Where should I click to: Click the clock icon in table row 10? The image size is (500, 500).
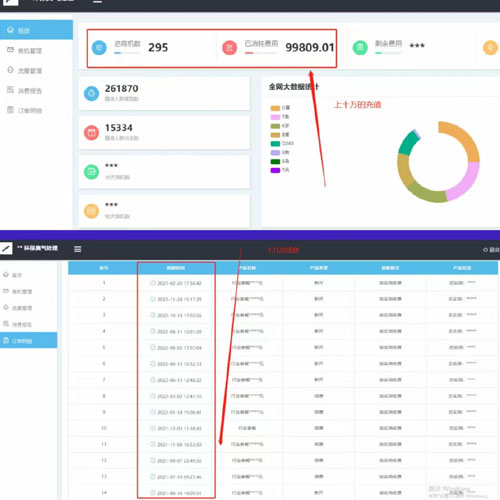pos(153,428)
